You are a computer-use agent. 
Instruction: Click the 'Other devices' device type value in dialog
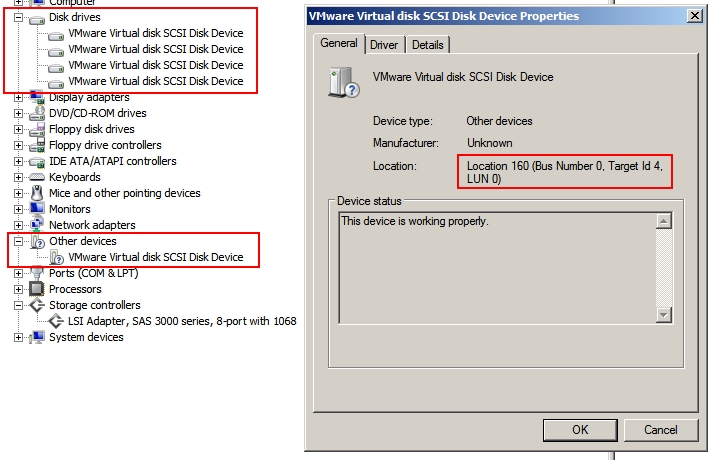coord(499,121)
